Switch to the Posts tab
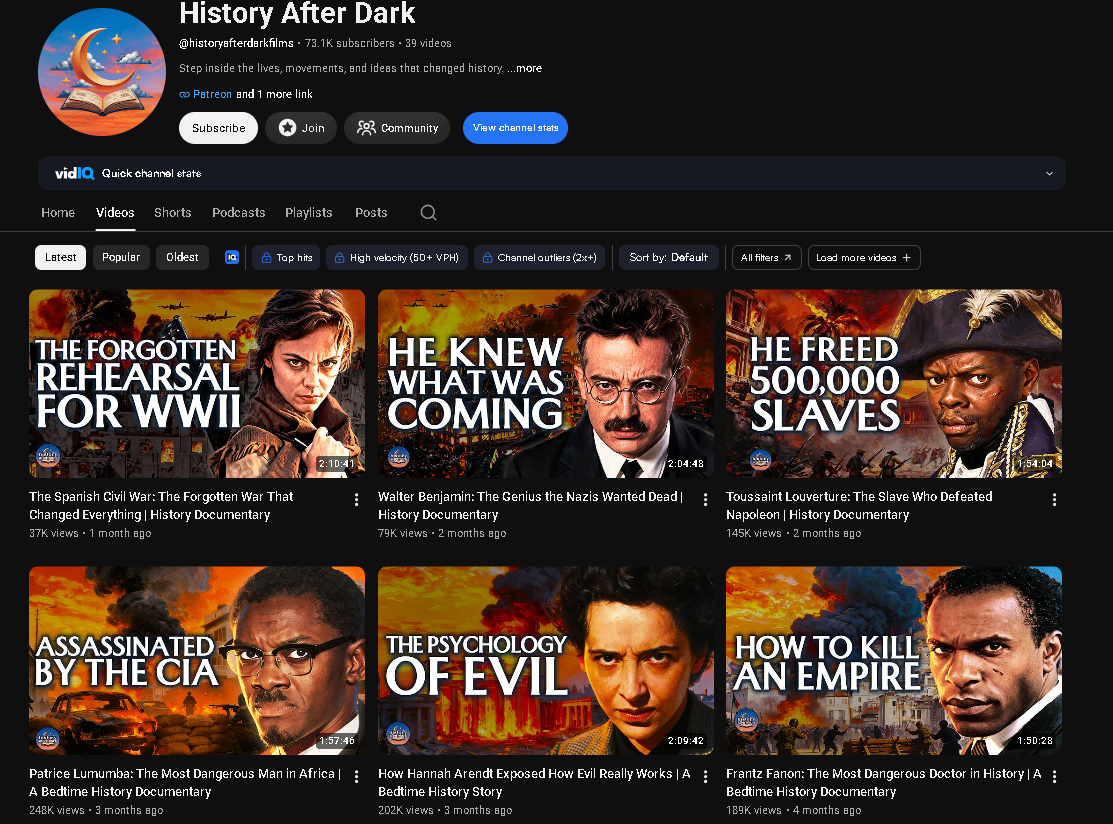The height and width of the screenshot is (824, 1113). click(371, 212)
